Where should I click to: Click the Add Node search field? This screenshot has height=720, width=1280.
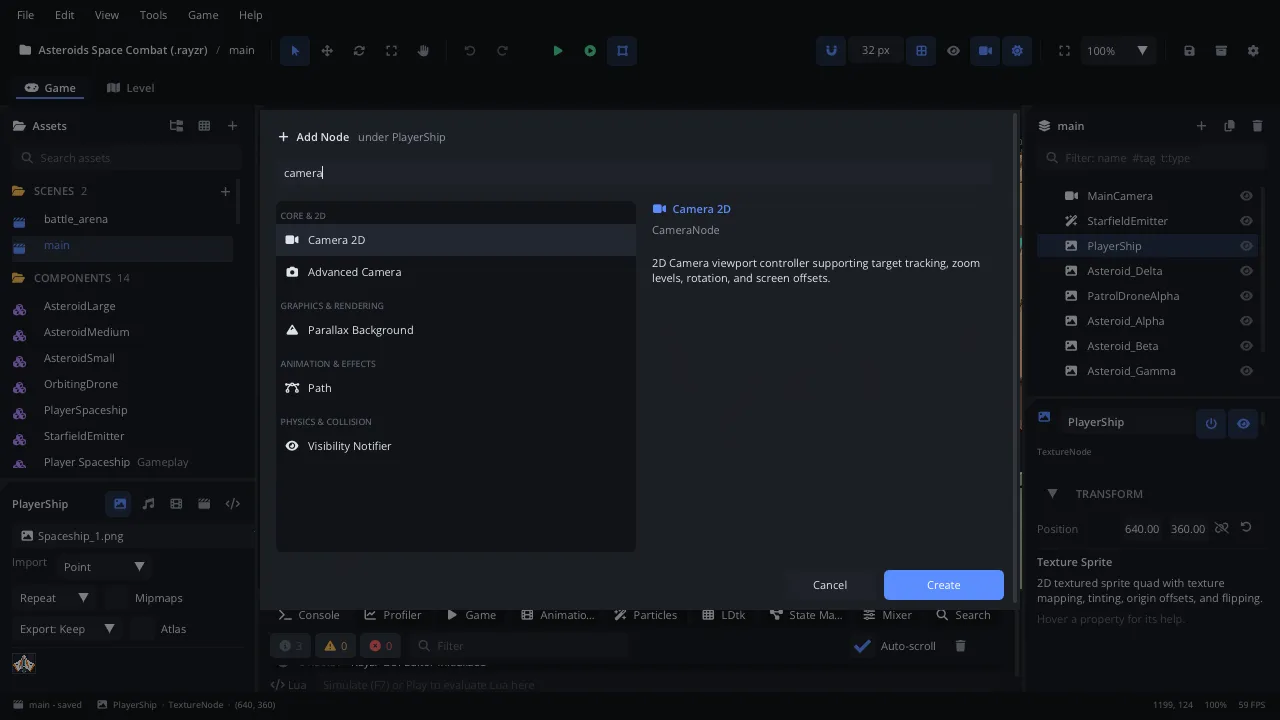coord(636,173)
